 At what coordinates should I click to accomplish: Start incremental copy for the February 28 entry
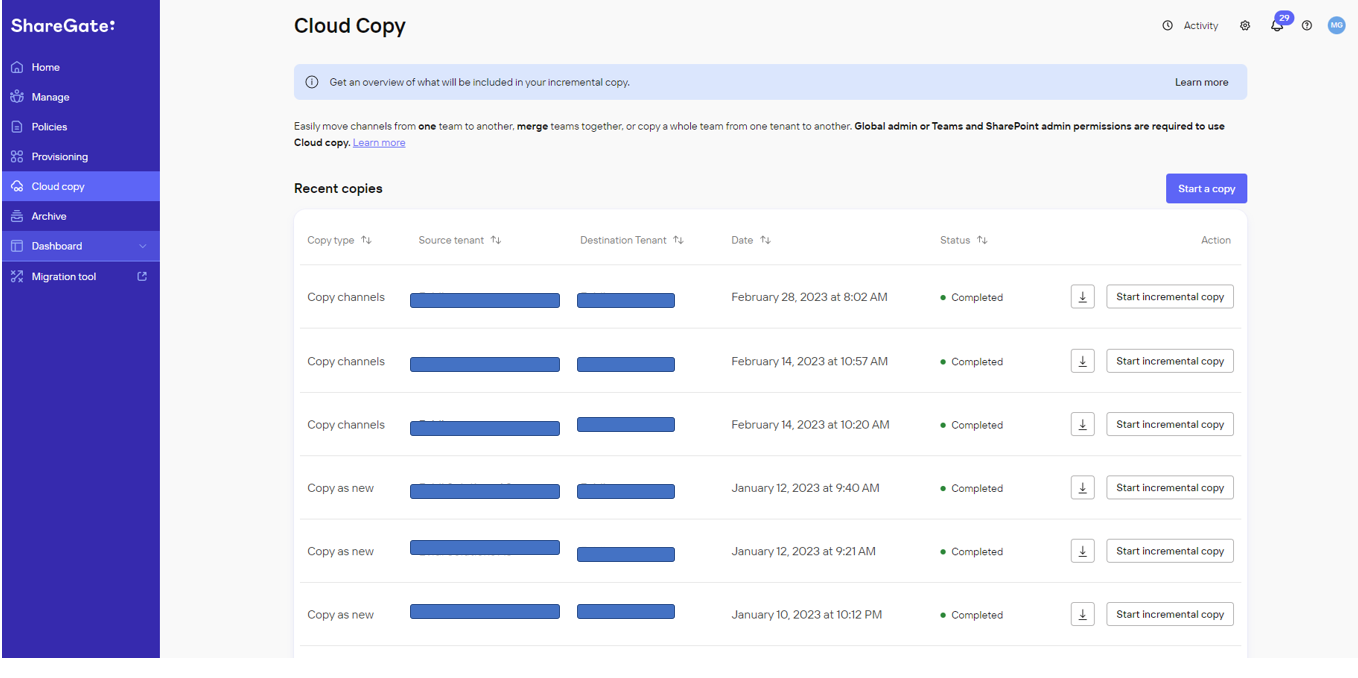[1169, 296]
